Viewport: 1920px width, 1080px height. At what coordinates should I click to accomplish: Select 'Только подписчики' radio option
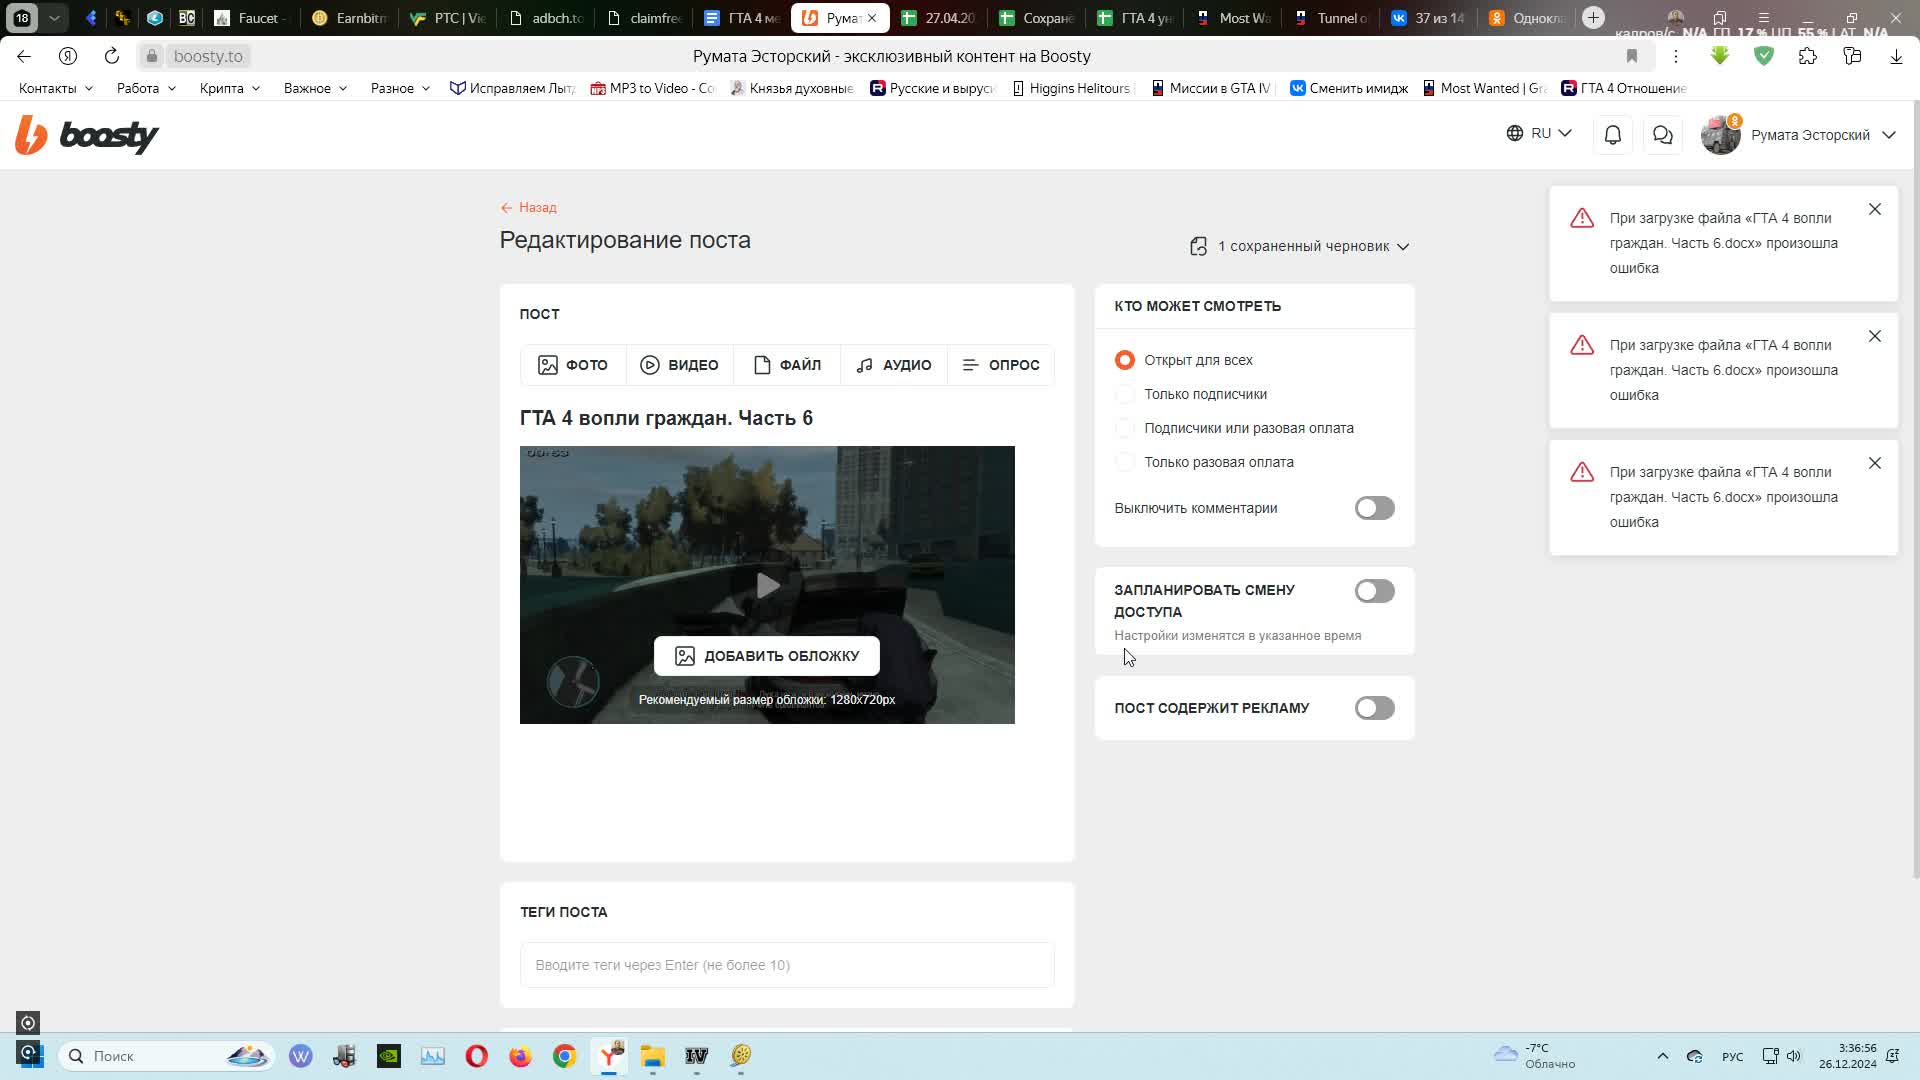coord(1124,394)
